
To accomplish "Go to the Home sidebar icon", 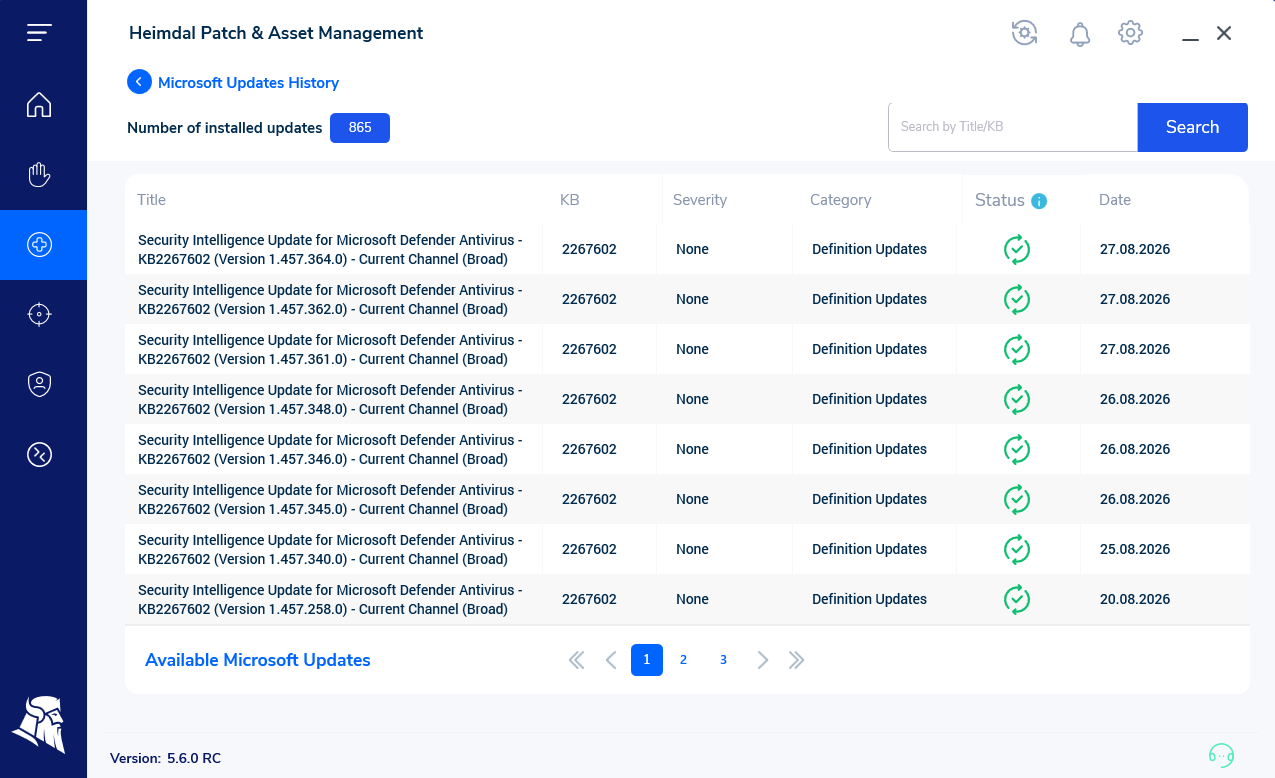I will 39,104.
